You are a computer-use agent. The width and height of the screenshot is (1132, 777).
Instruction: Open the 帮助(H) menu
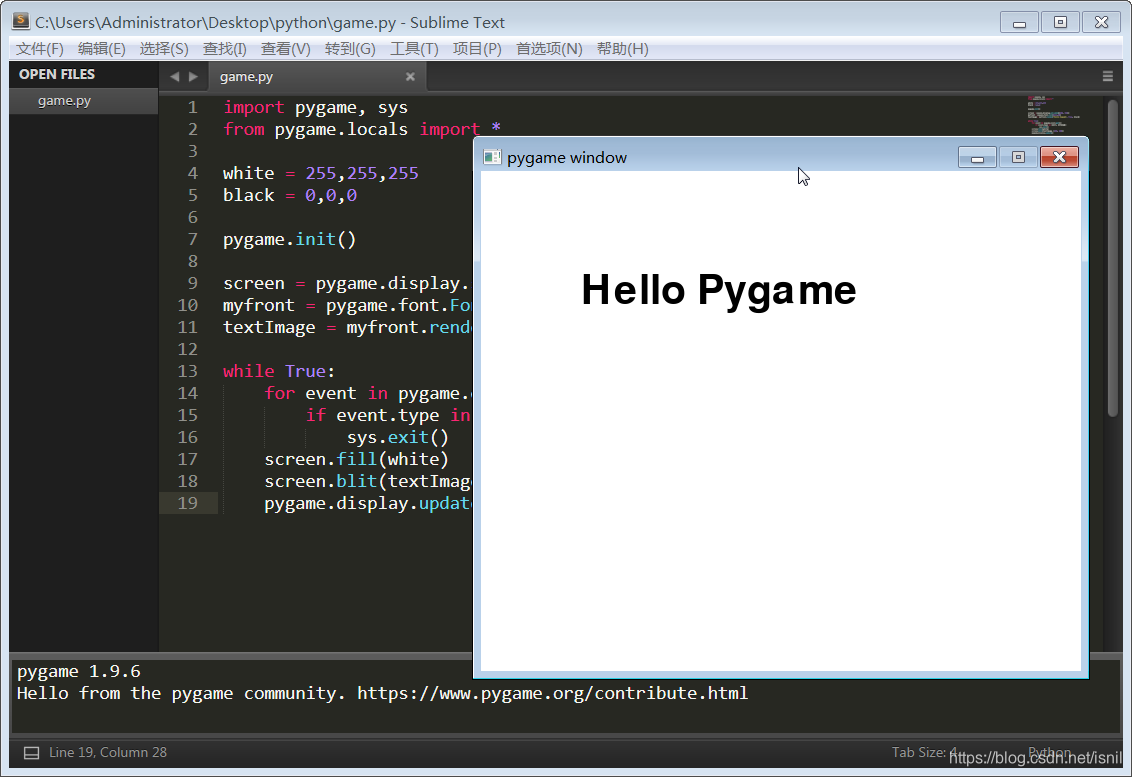(x=622, y=48)
